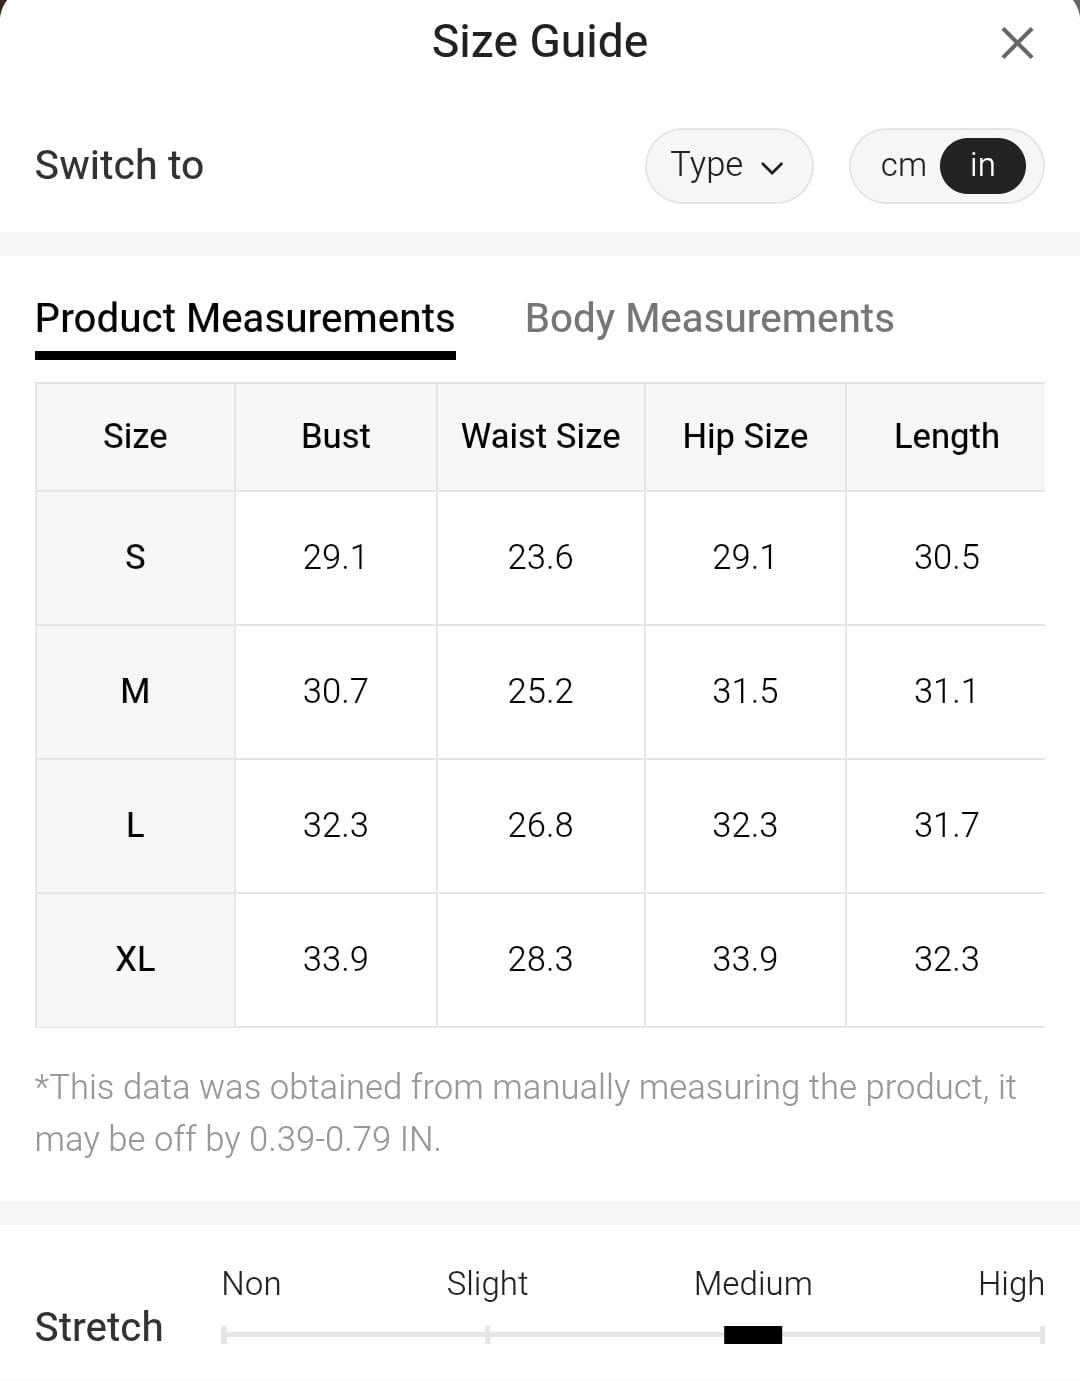Viewport: 1080px width, 1381px height.
Task: Select the XL size row label
Action: tap(135, 959)
